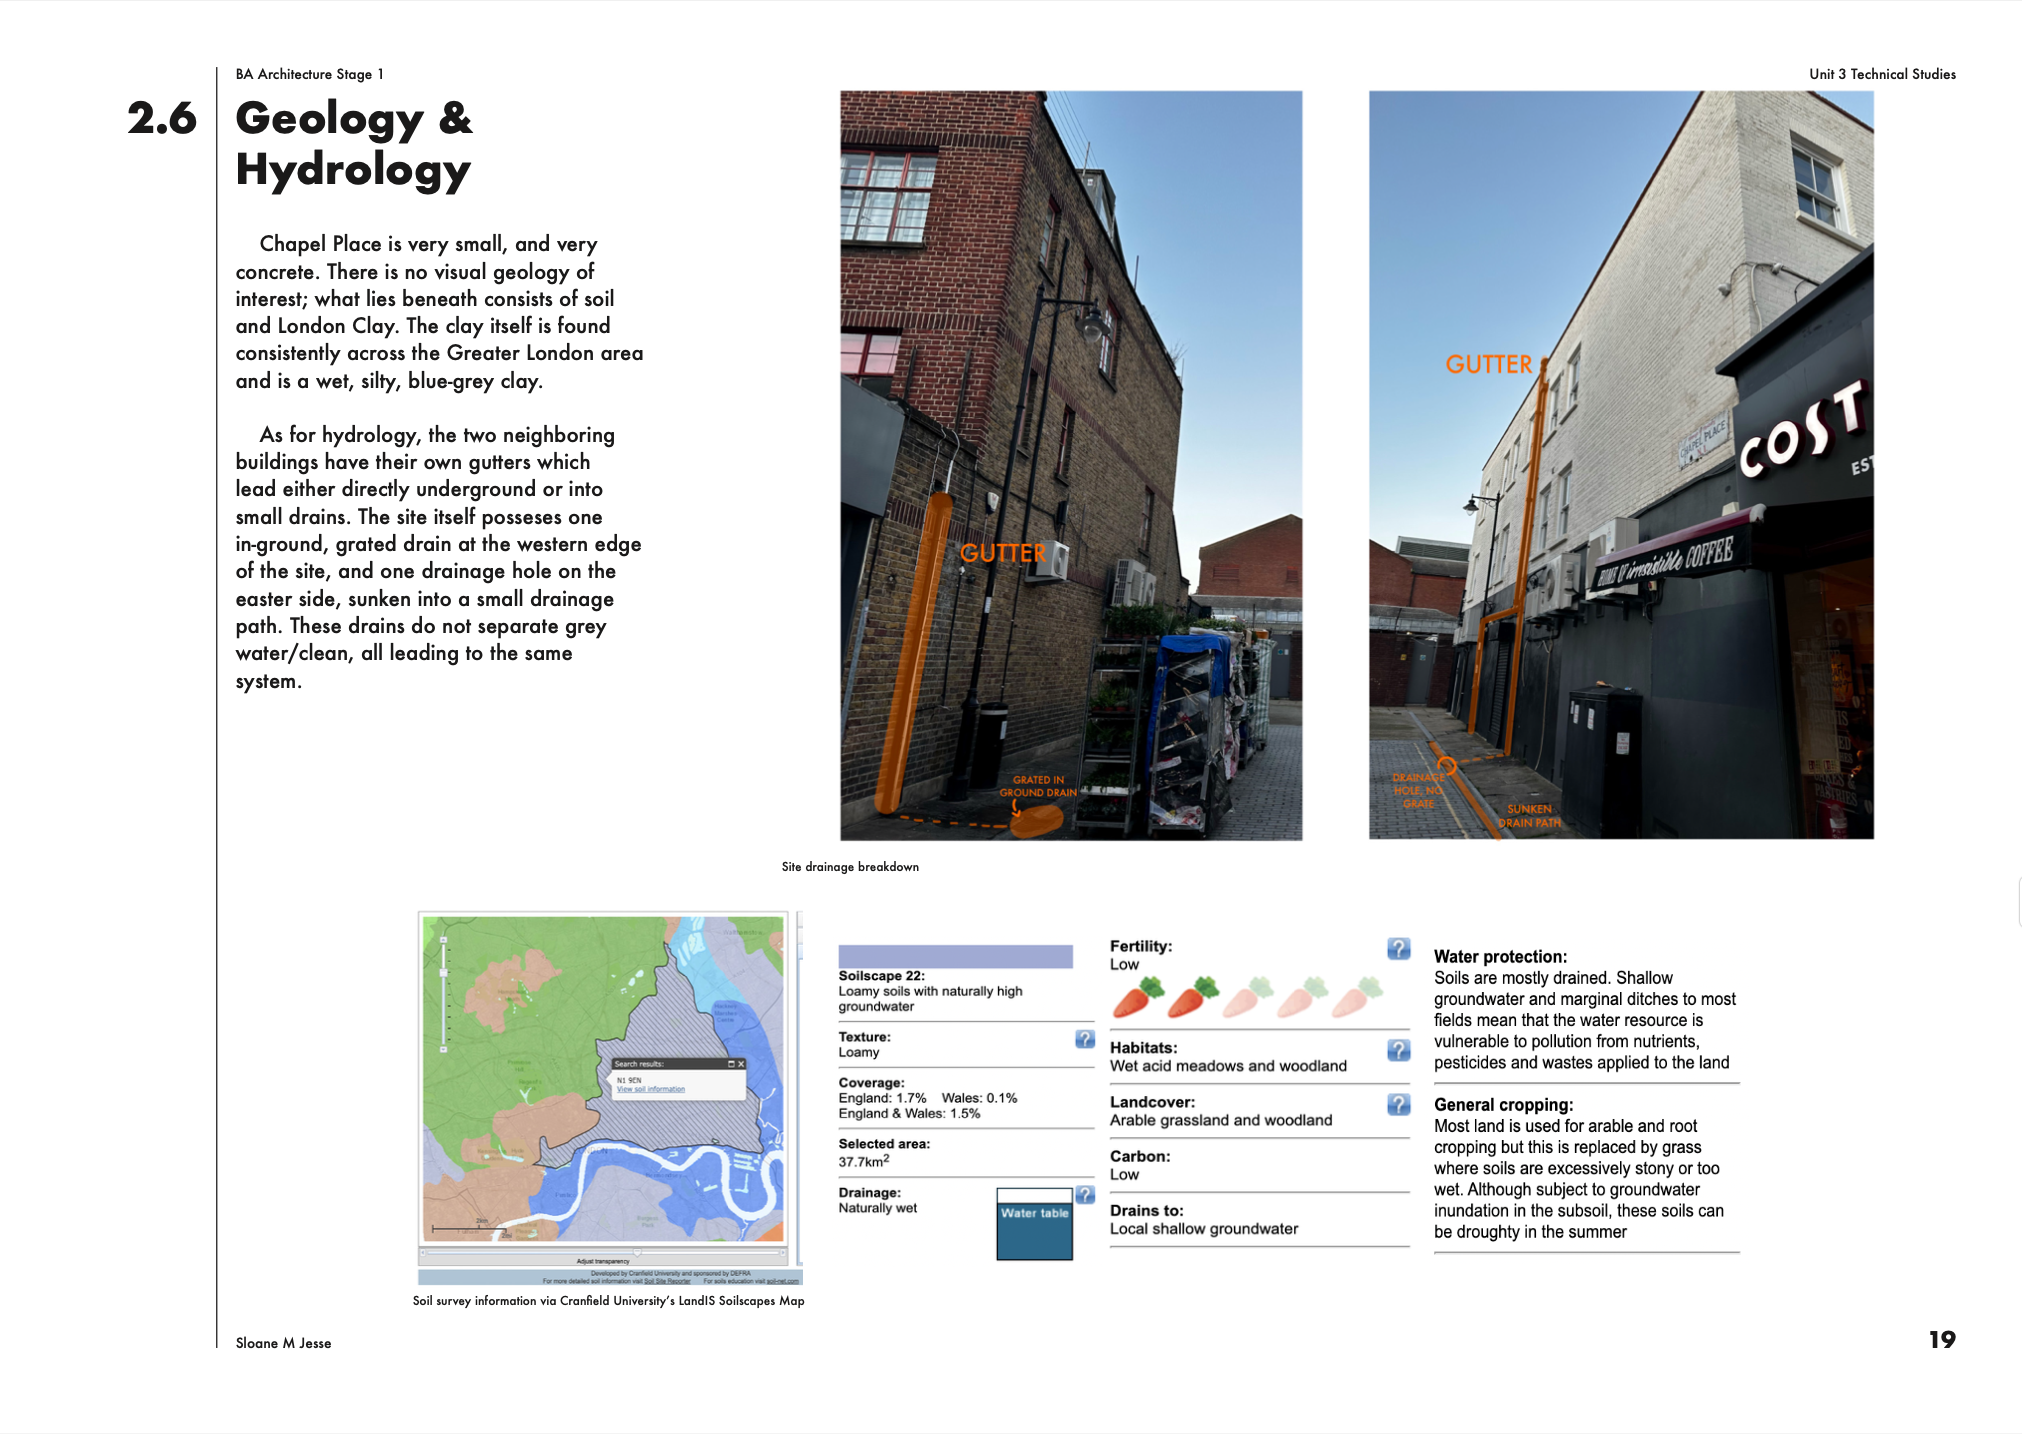Click the soil survey Cranfield University caption
The width and height of the screenshot is (2022, 1434).
pyautogui.click(x=608, y=1301)
